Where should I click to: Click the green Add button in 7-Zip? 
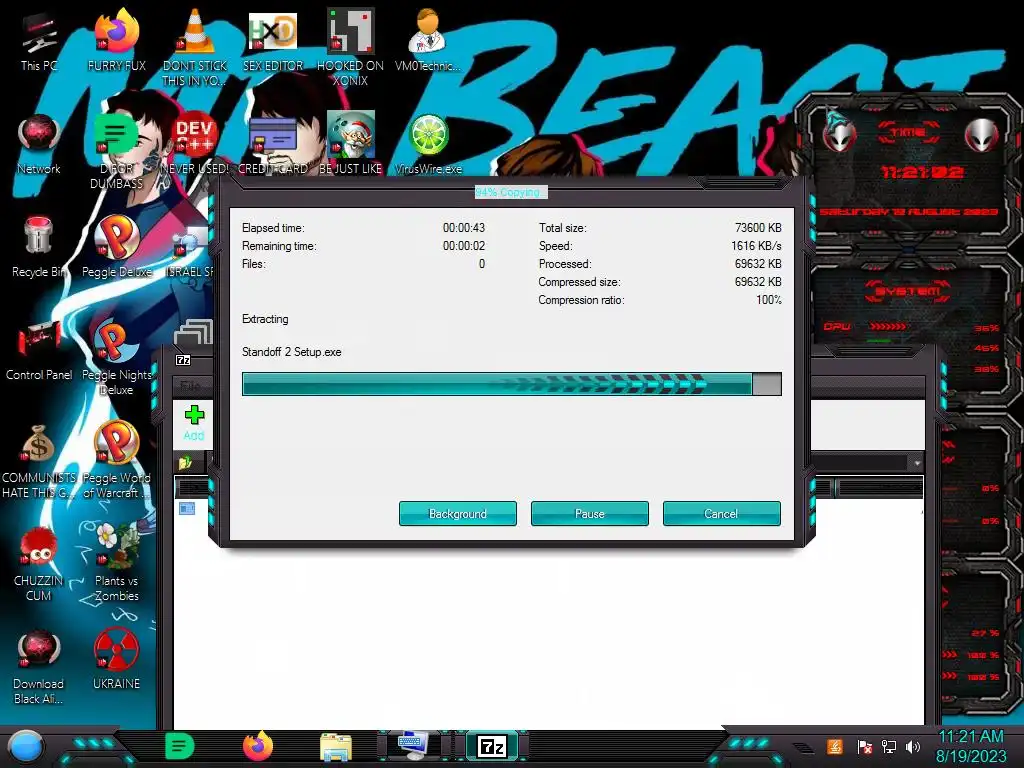pyautogui.click(x=194, y=423)
